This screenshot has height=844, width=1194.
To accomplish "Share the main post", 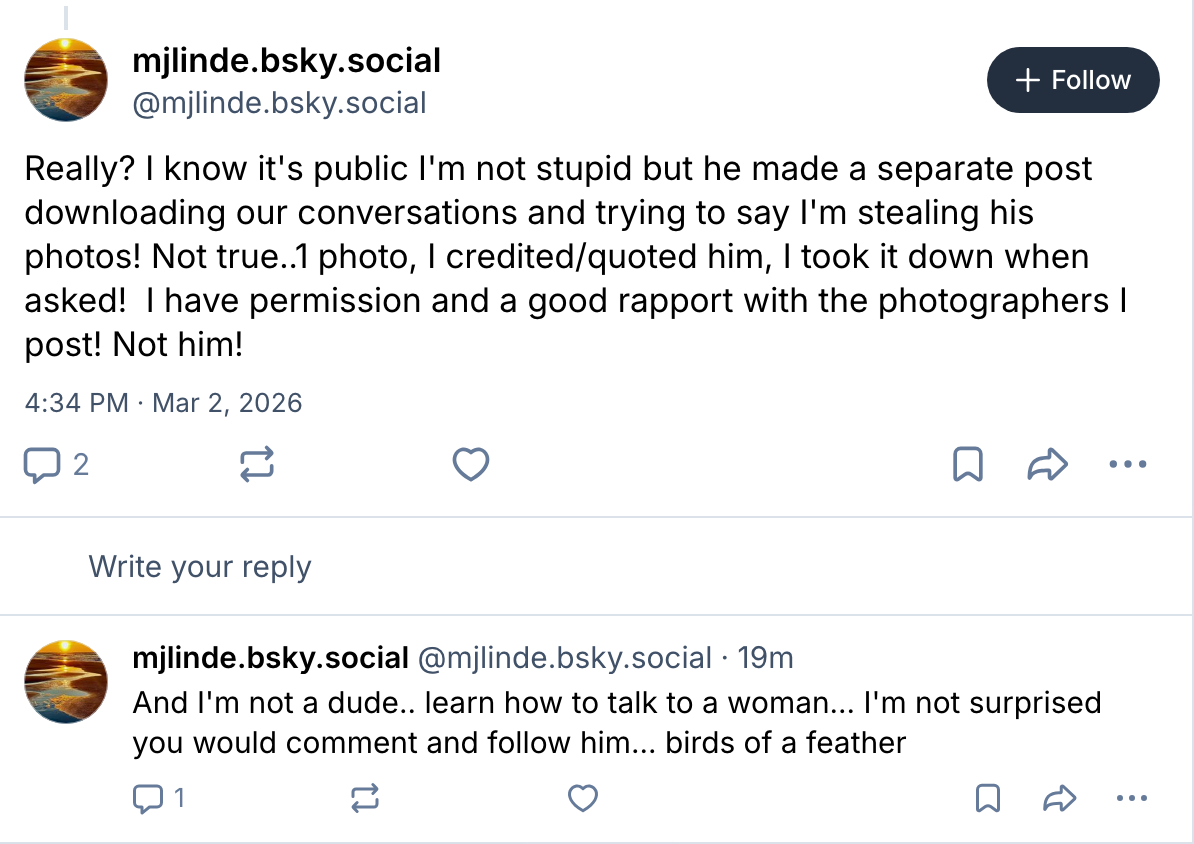I will click(x=1048, y=465).
